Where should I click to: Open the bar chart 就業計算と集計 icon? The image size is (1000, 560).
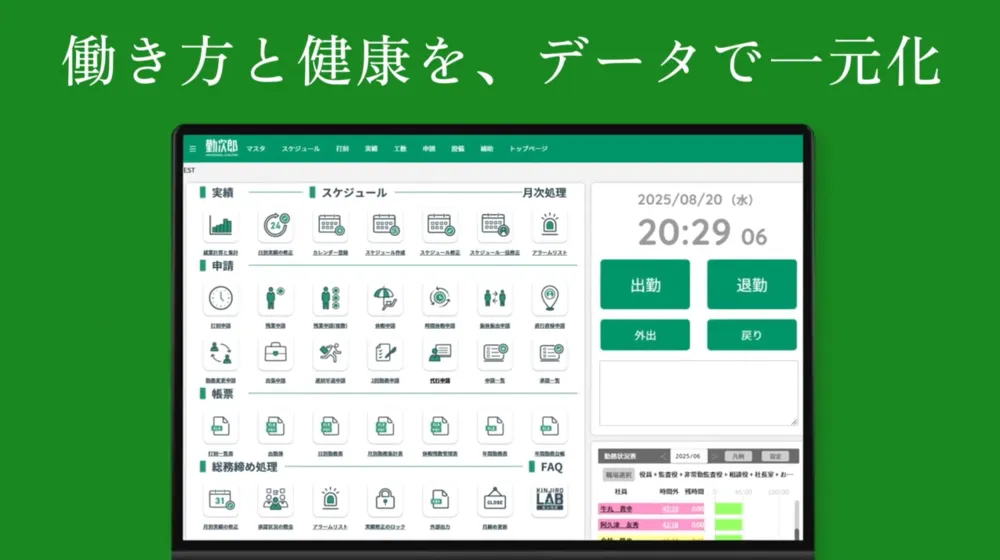coord(221,226)
